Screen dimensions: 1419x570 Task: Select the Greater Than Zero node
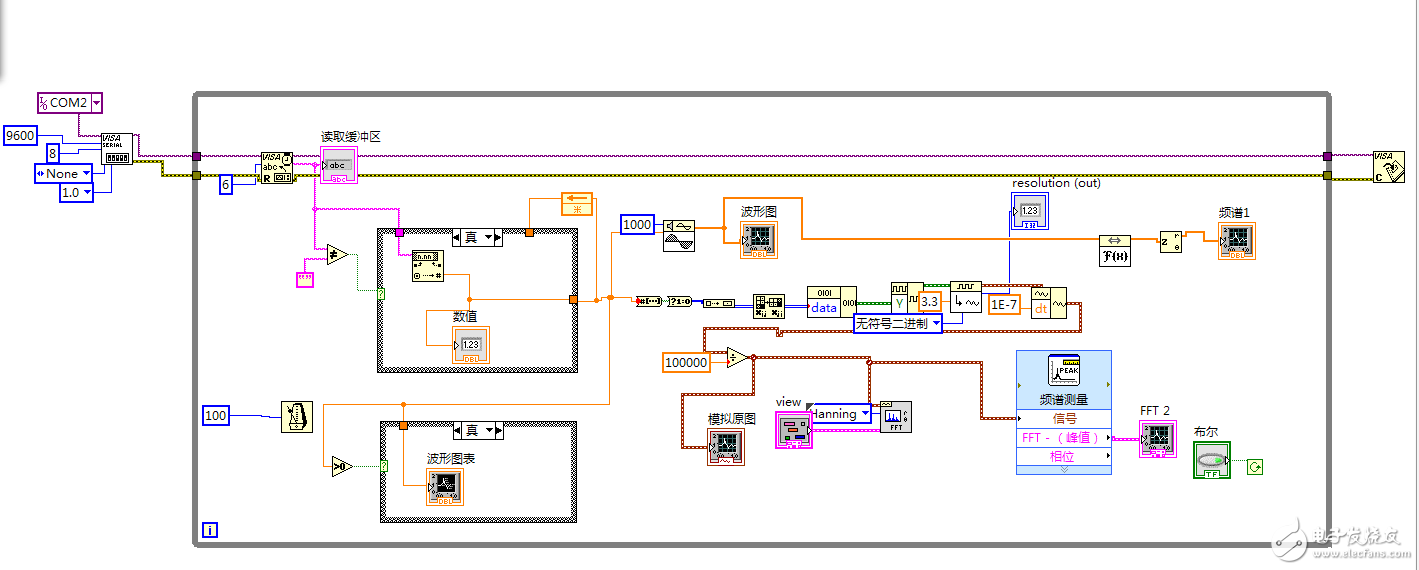point(343,465)
